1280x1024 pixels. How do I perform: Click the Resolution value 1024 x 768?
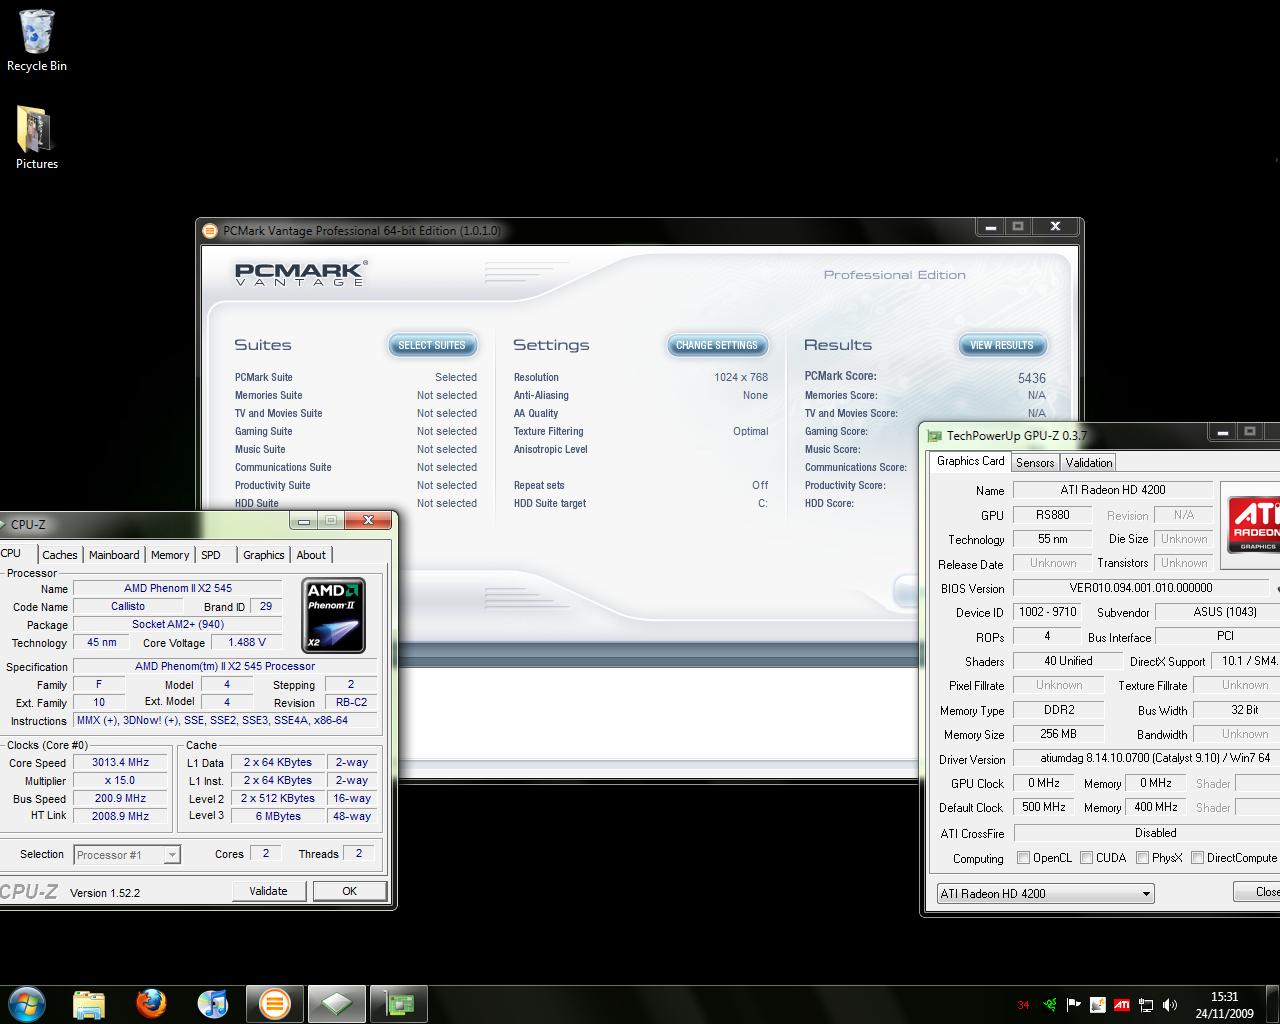point(741,377)
